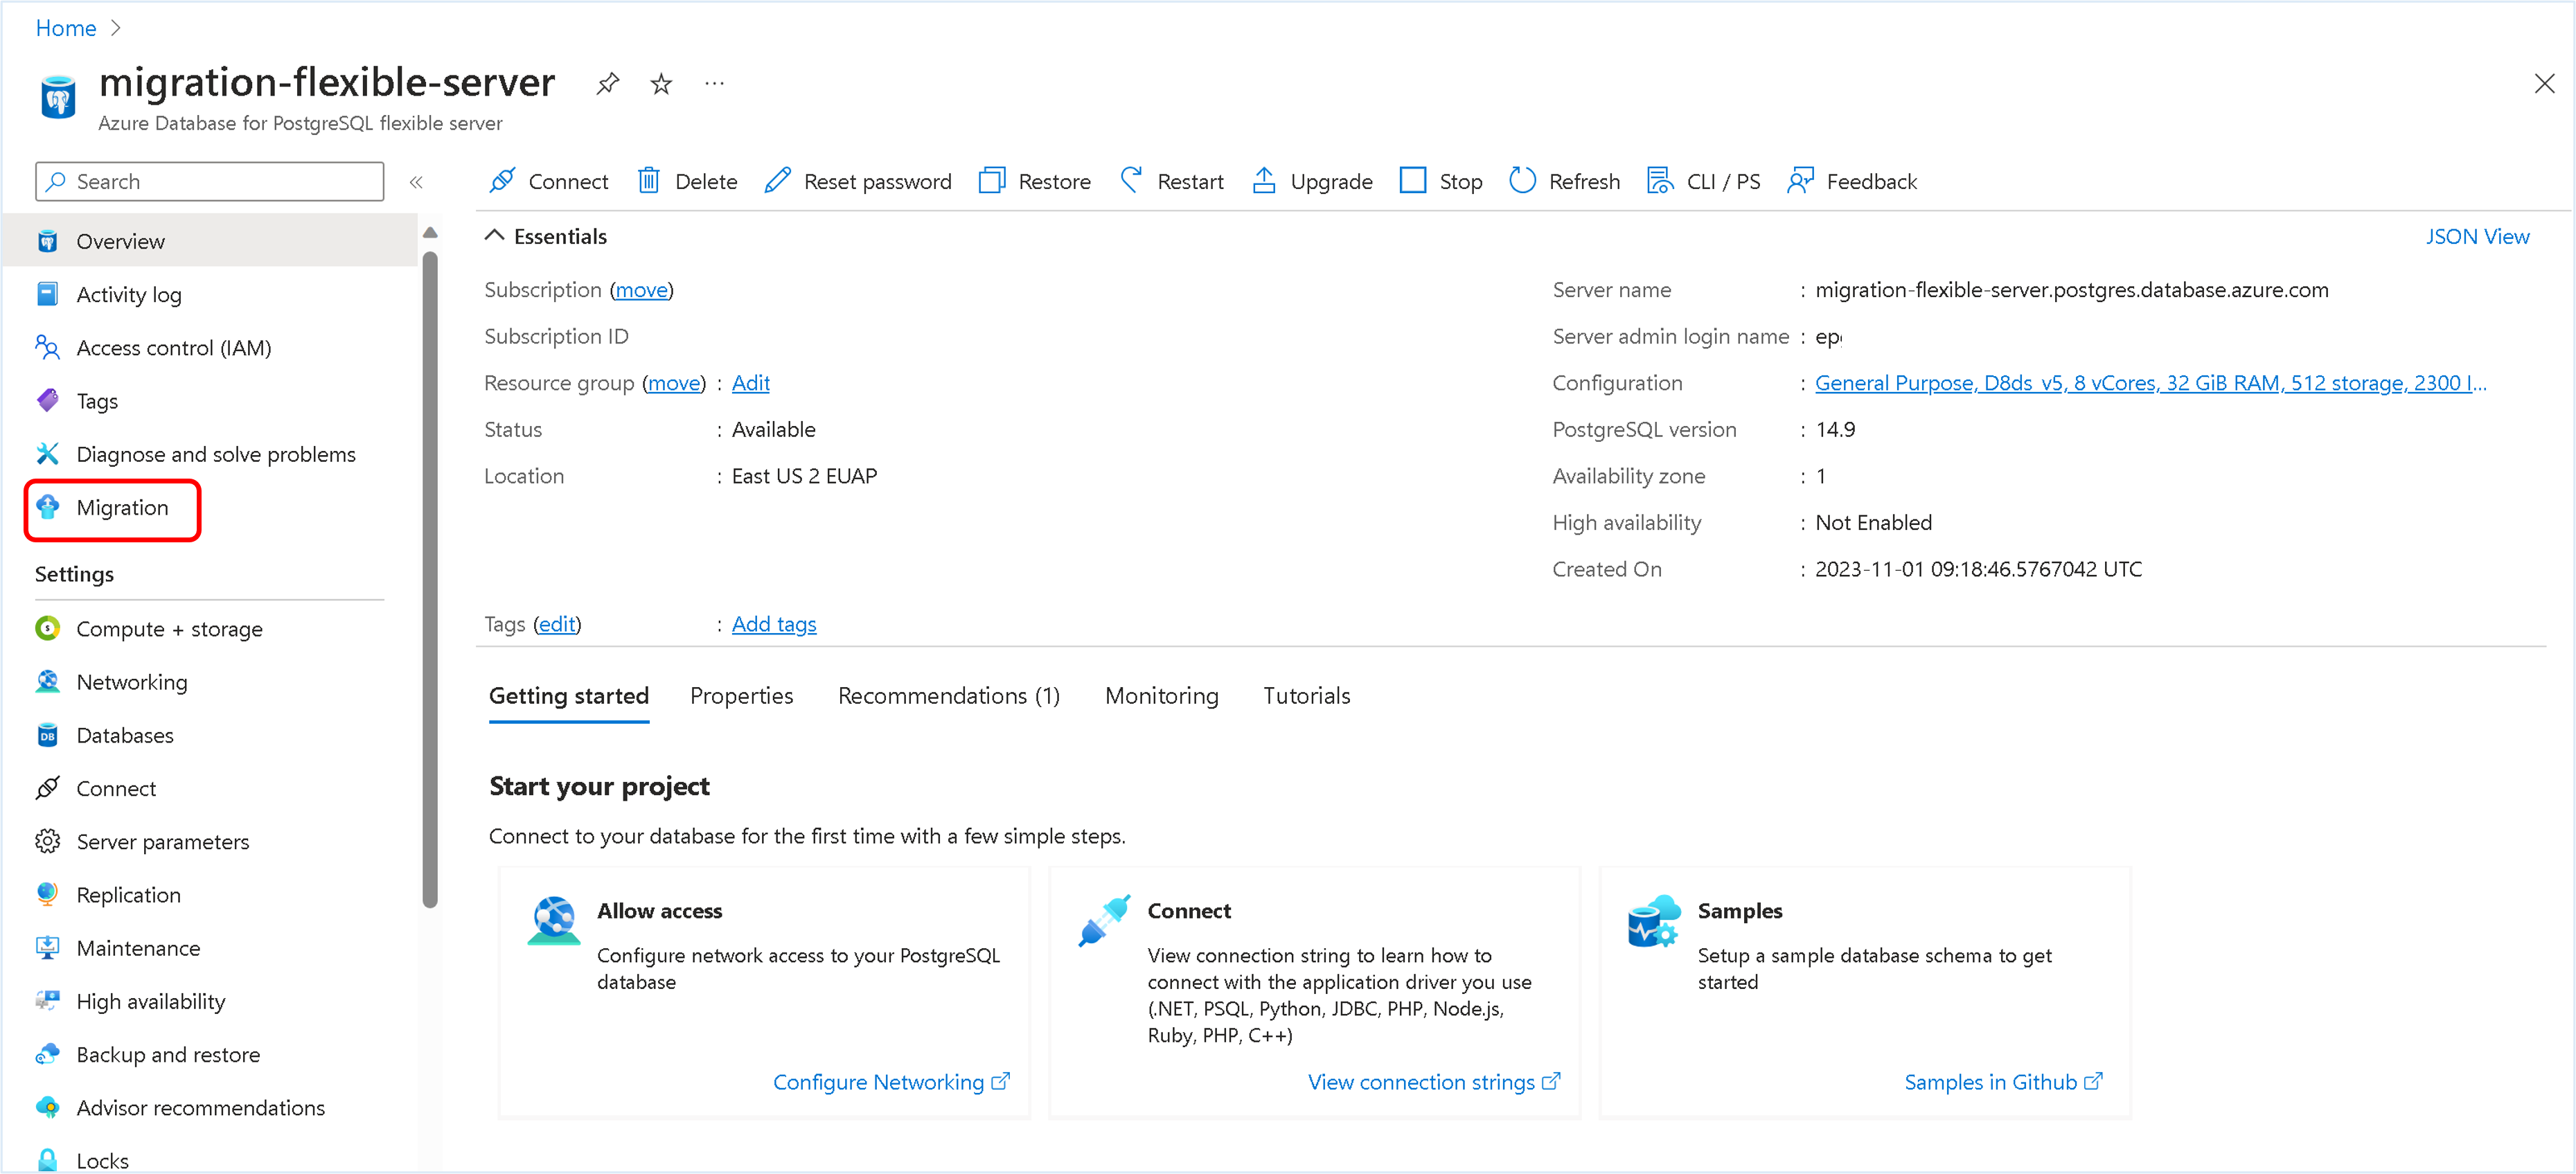The width and height of the screenshot is (2576, 1174).
Task: Click the sidebar scroll up arrow
Action: pyautogui.click(x=430, y=233)
